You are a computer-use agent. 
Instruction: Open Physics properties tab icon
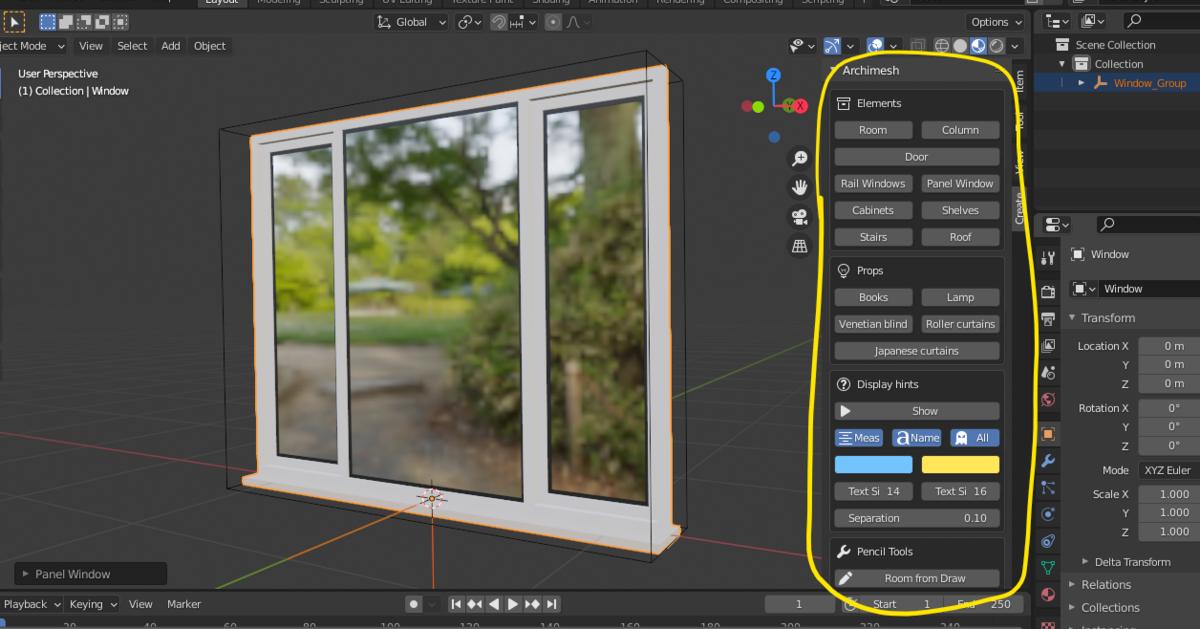1048,514
